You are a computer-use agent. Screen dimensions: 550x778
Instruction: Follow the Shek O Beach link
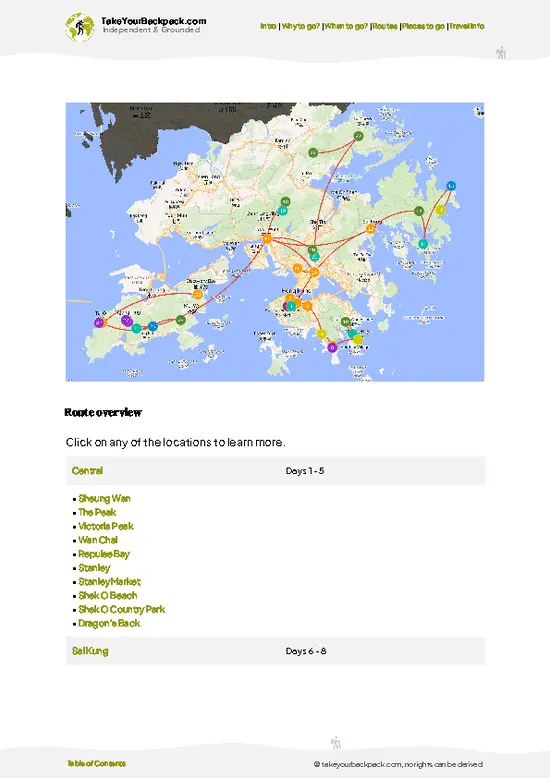[x=108, y=595]
